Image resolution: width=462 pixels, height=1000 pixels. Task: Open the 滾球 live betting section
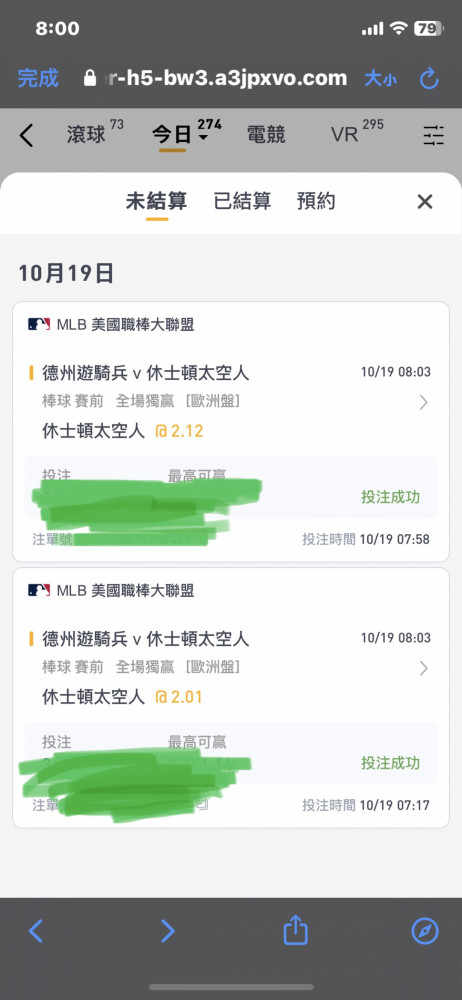[86, 135]
